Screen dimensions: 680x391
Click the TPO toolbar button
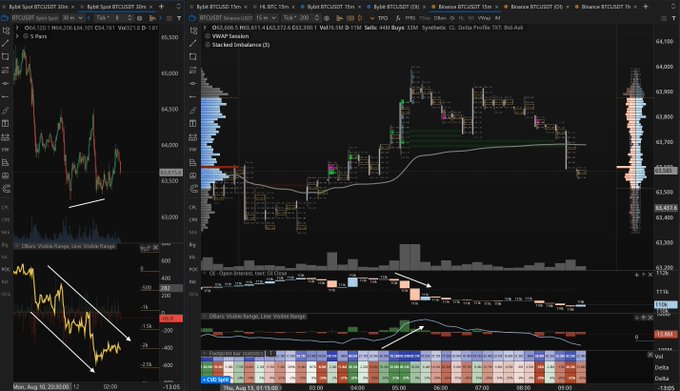tap(382, 18)
